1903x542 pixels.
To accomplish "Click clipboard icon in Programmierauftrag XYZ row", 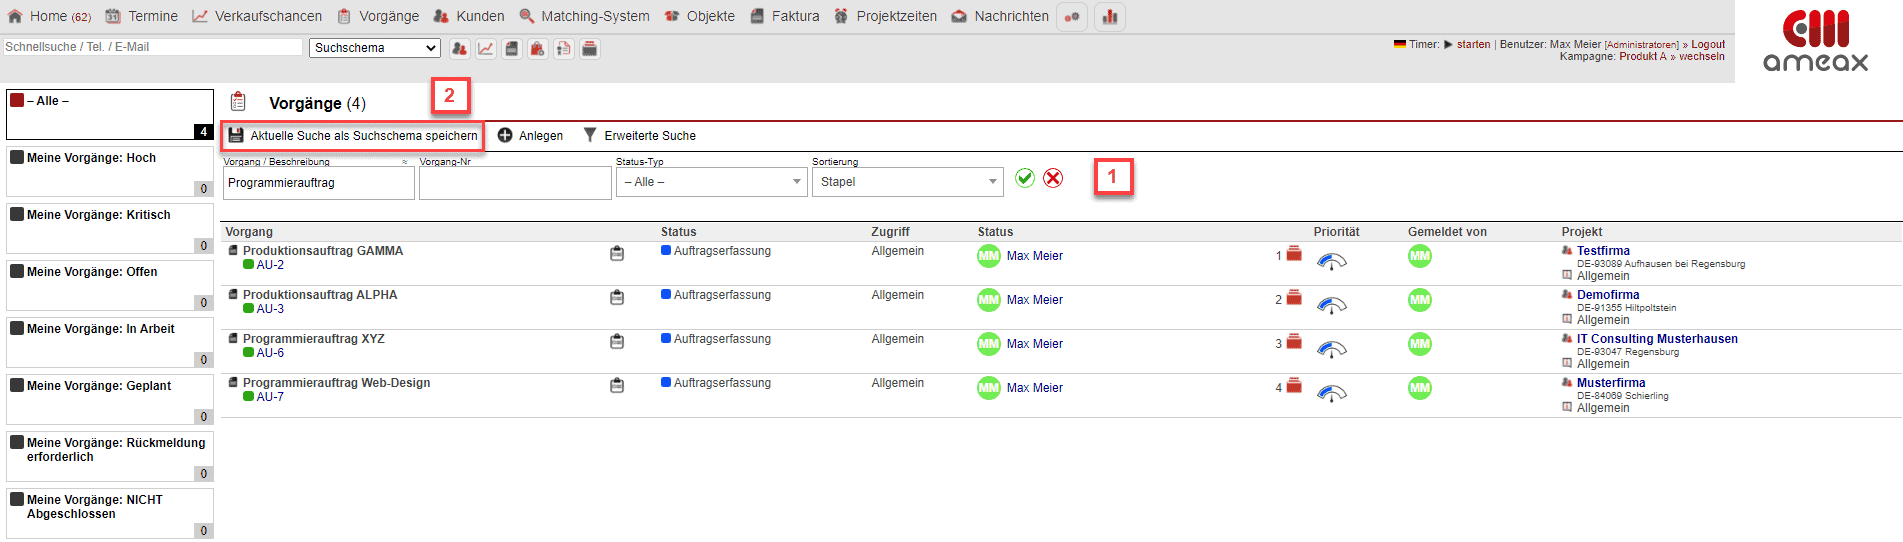I will click(617, 342).
